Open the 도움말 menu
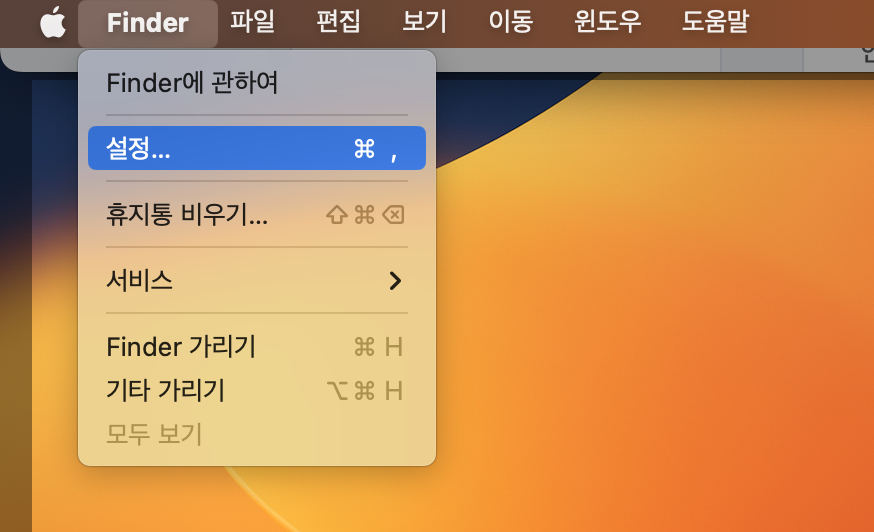Viewport: 874px width, 532px height. pos(715,22)
